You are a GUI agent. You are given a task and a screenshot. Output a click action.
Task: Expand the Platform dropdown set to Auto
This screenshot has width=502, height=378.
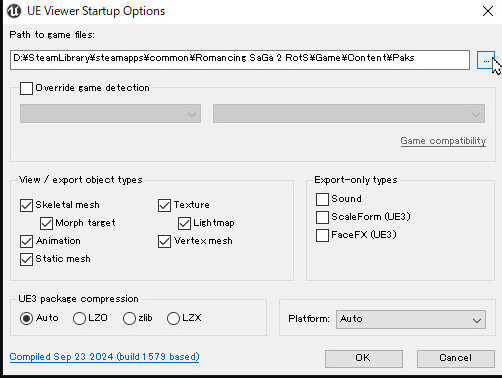click(411, 319)
